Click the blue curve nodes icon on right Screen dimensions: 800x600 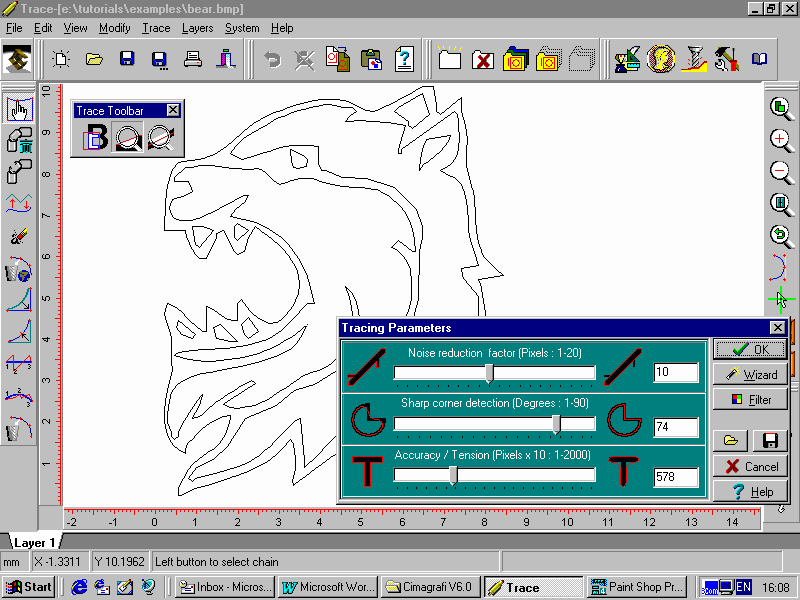pos(779,267)
